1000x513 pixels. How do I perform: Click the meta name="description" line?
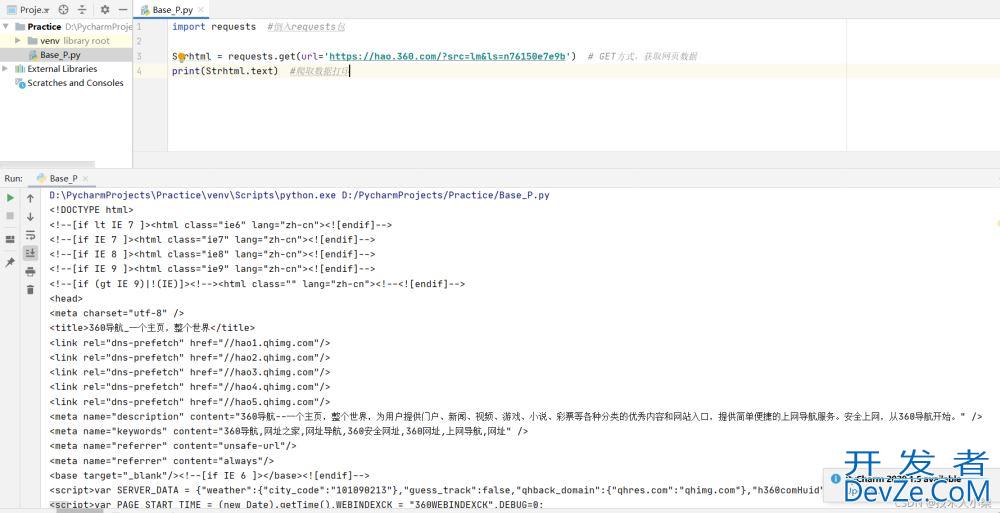[516, 417]
